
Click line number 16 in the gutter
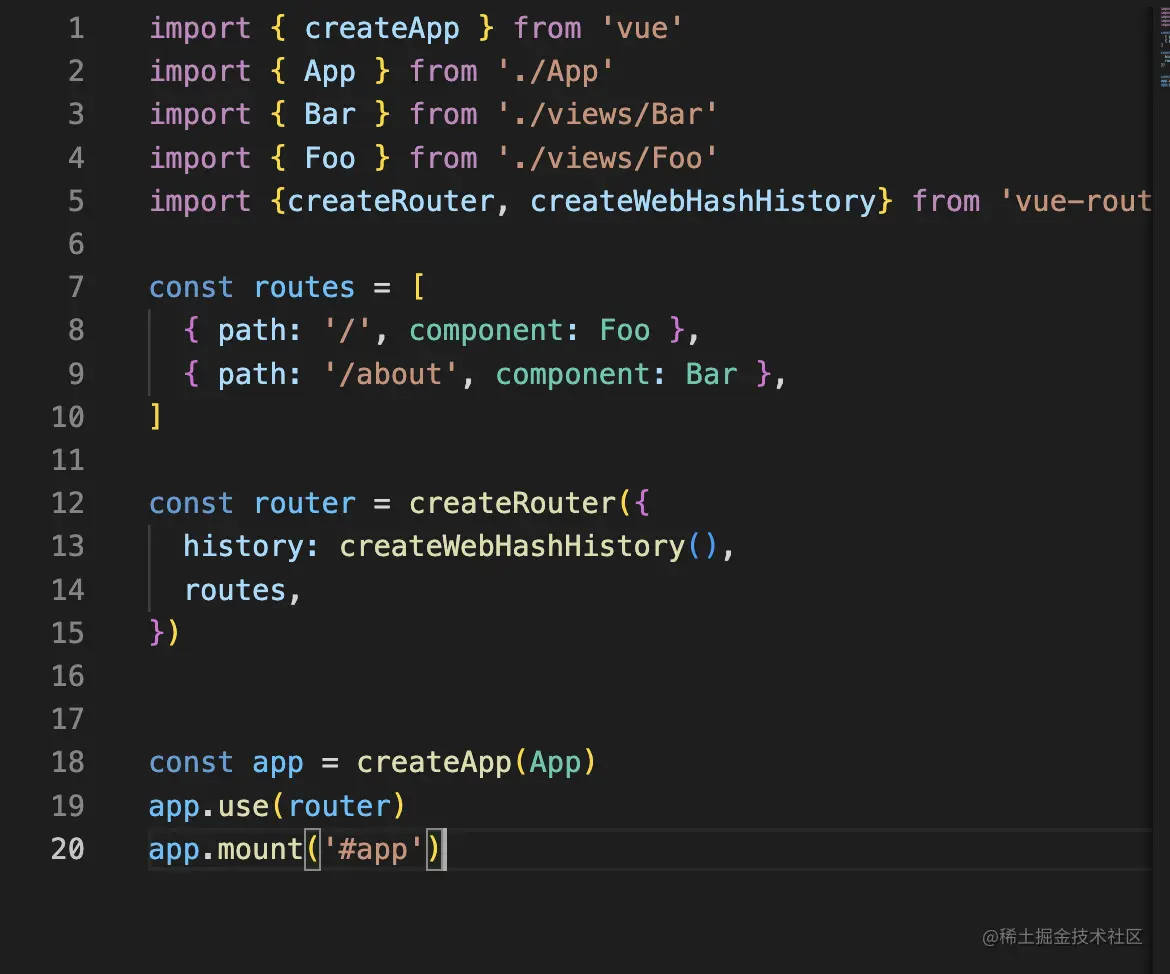pos(68,676)
